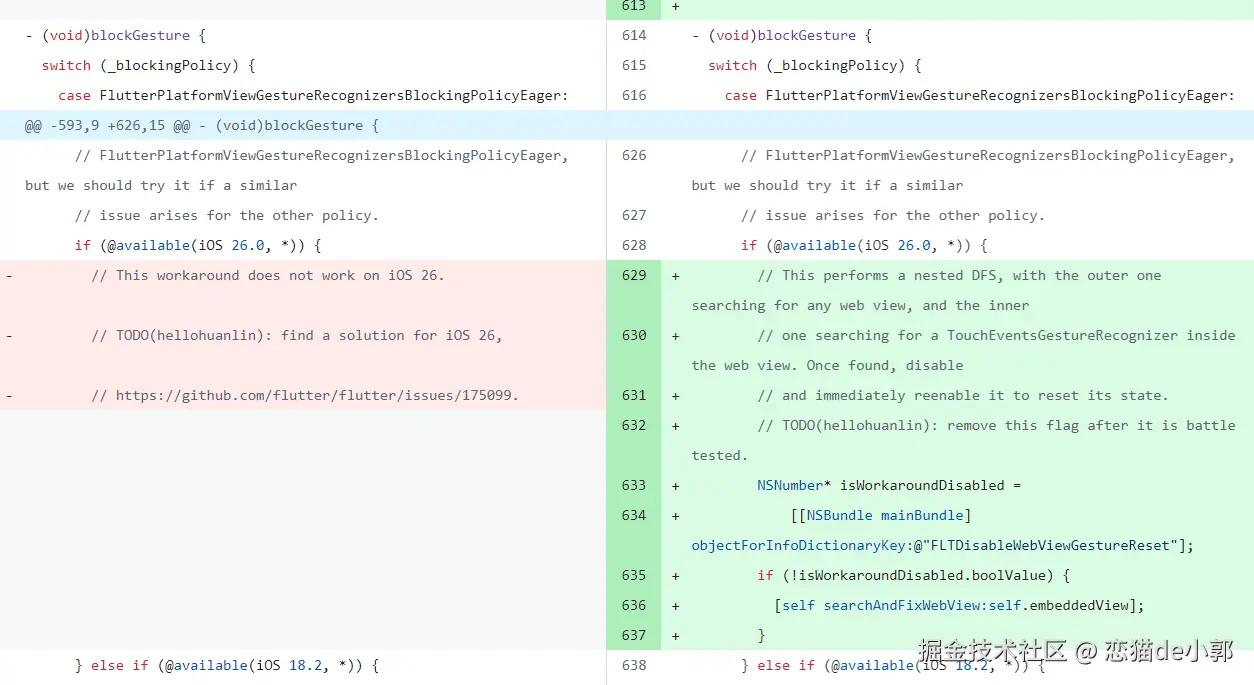The height and width of the screenshot is (685, 1254).
Task: Select added line number 634
Action: (634, 515)
